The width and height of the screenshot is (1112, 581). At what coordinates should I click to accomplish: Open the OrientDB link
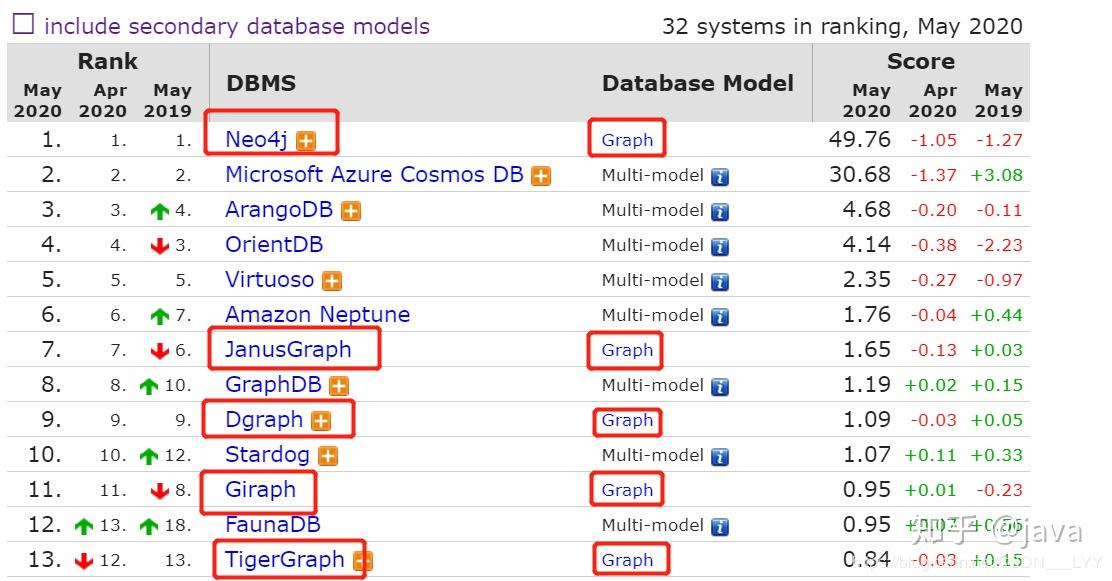click(274, 245)
